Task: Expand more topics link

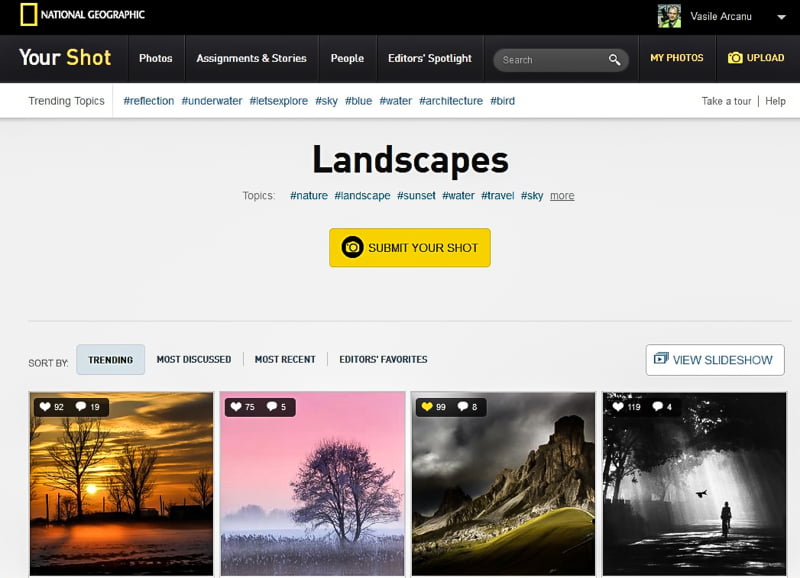Action: [562, 196]
